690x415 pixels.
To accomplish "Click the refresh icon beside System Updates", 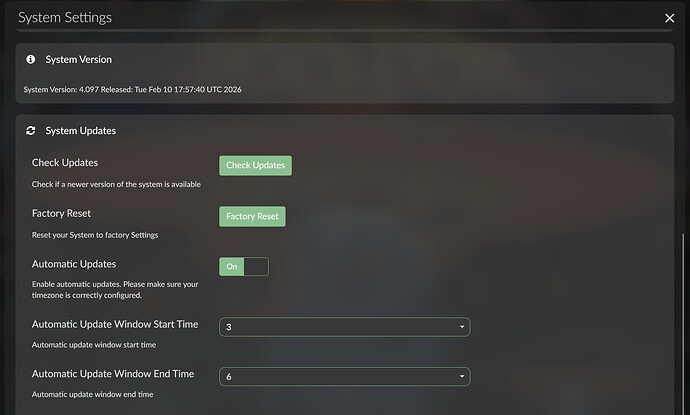I will pos(31,131).
